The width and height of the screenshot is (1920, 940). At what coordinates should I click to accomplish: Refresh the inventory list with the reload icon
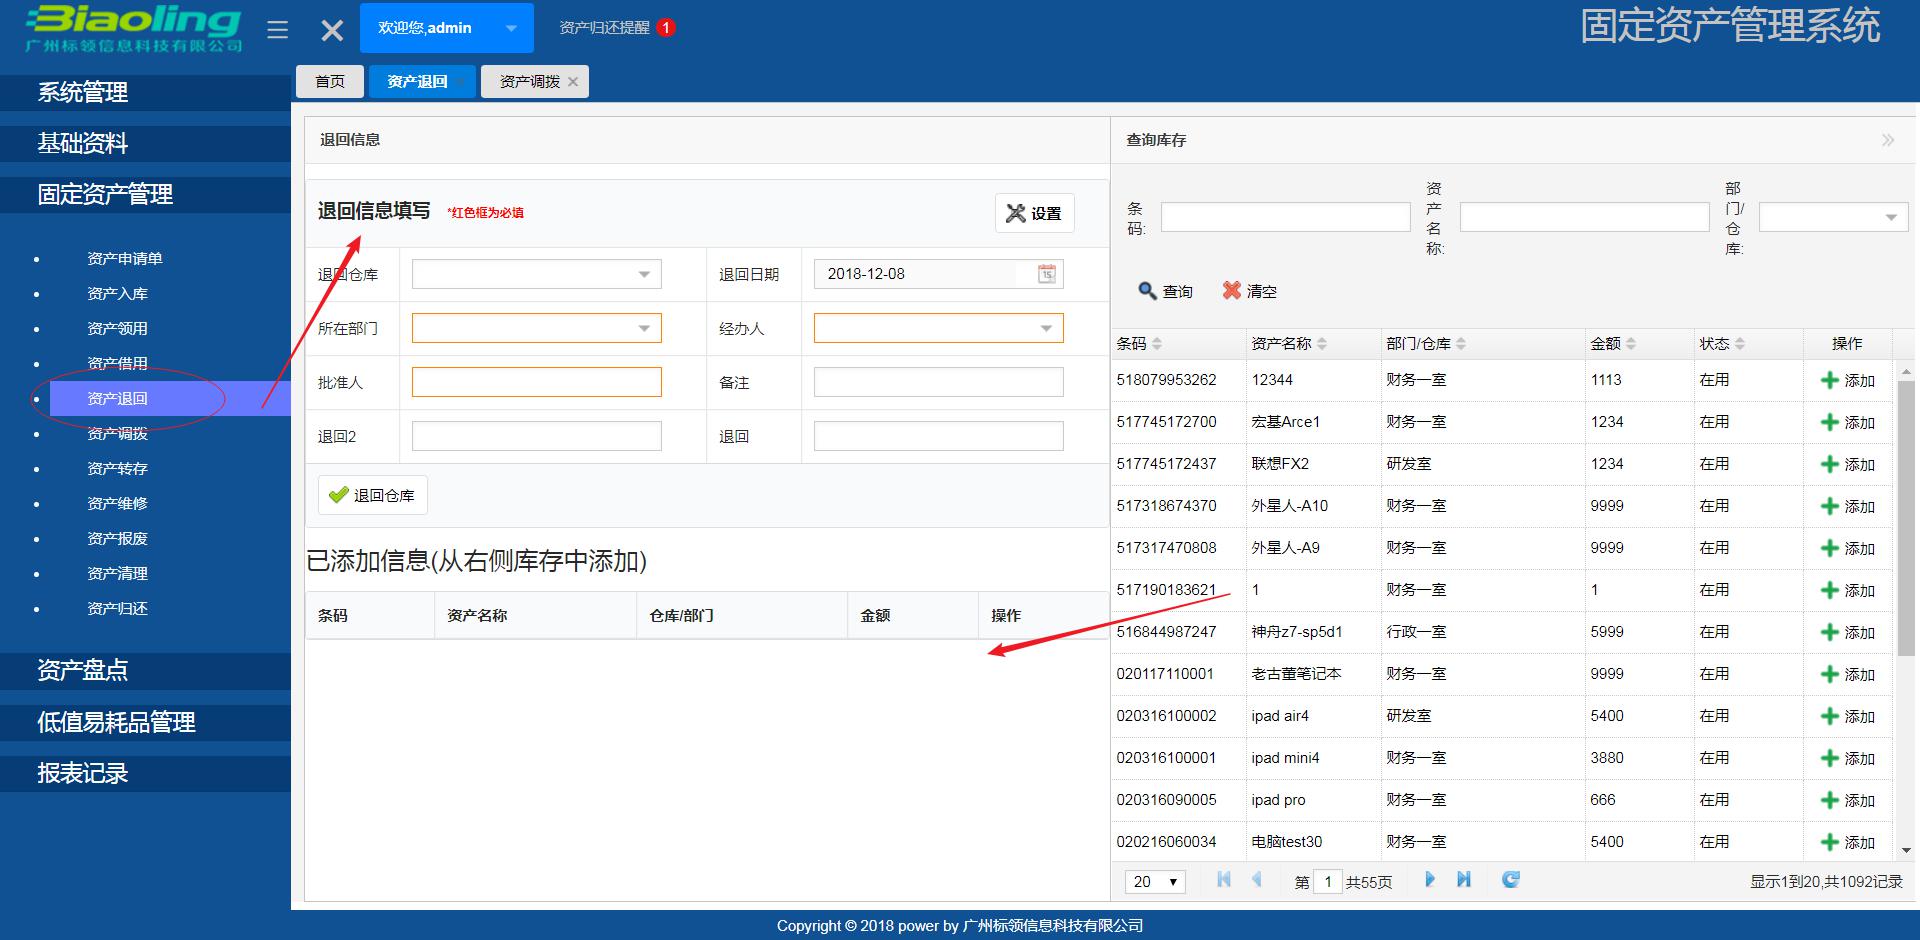coord(1510,880)
